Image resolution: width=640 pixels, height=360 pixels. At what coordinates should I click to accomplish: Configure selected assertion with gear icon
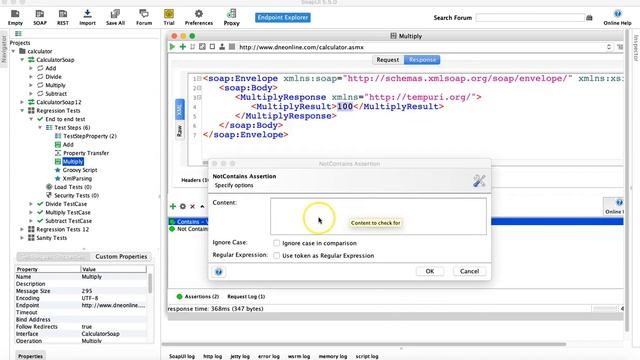coord(182,207)
